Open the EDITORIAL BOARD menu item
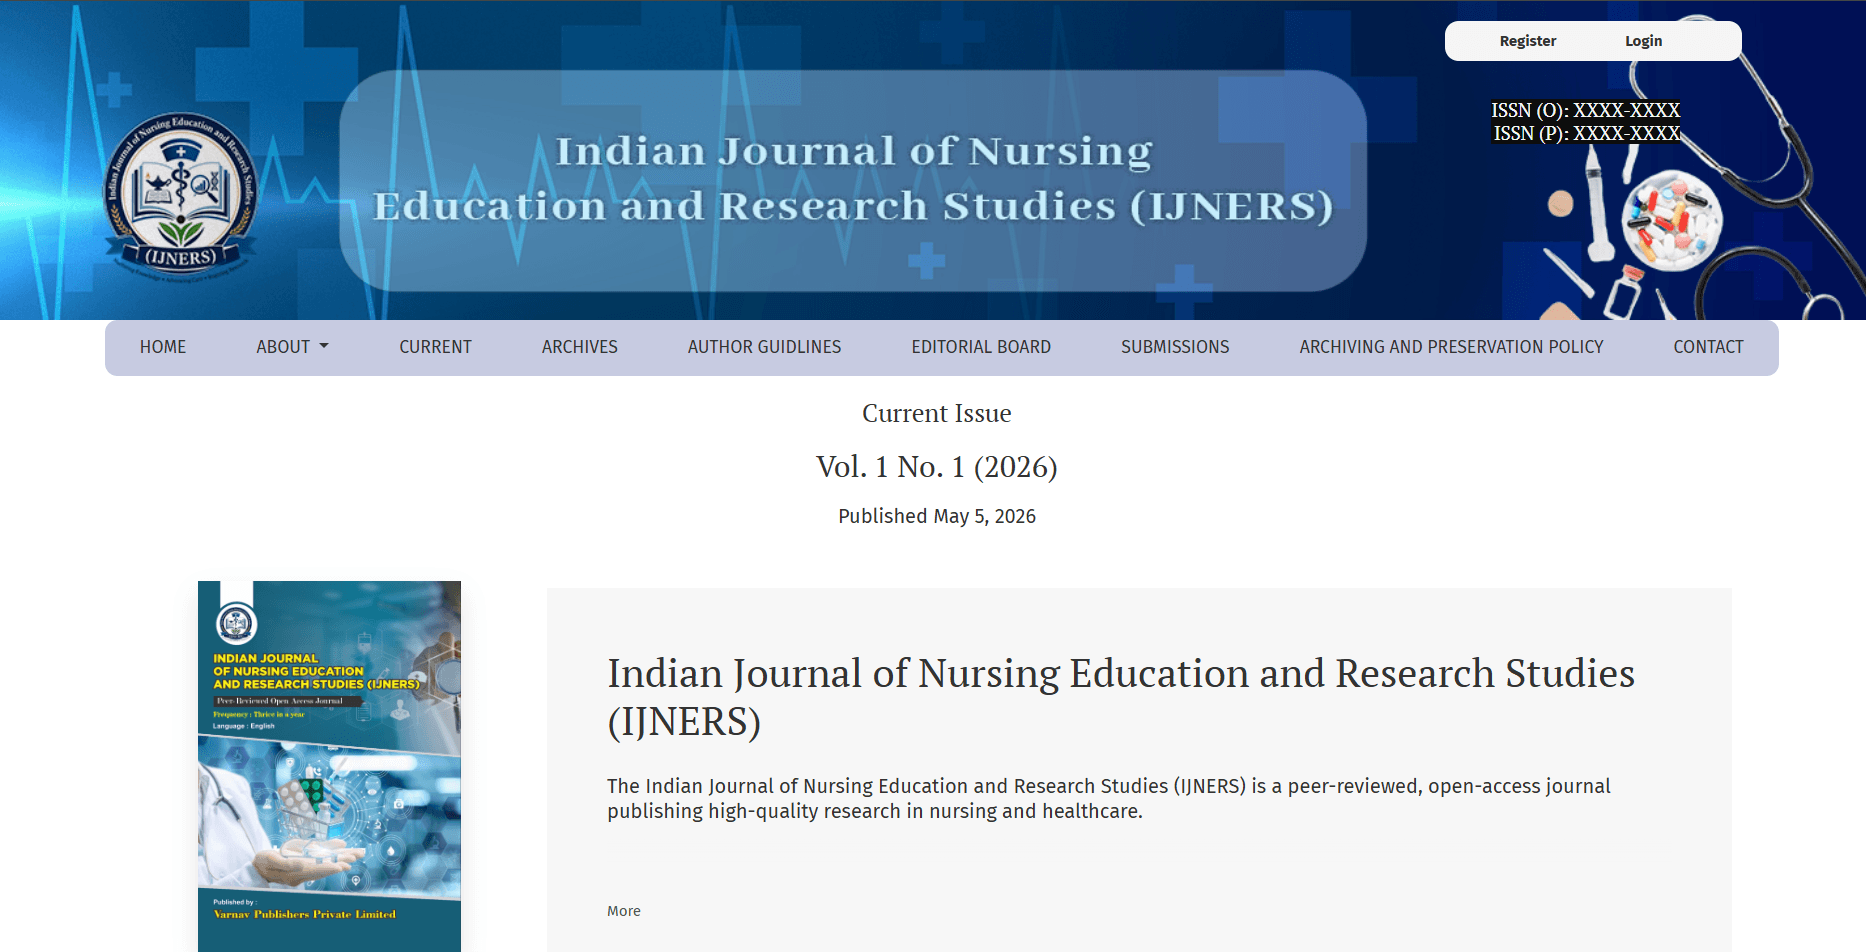Image resolution: width=1866 pixels, height=952 pixels. pyautogui.click(x=981, y=347)
